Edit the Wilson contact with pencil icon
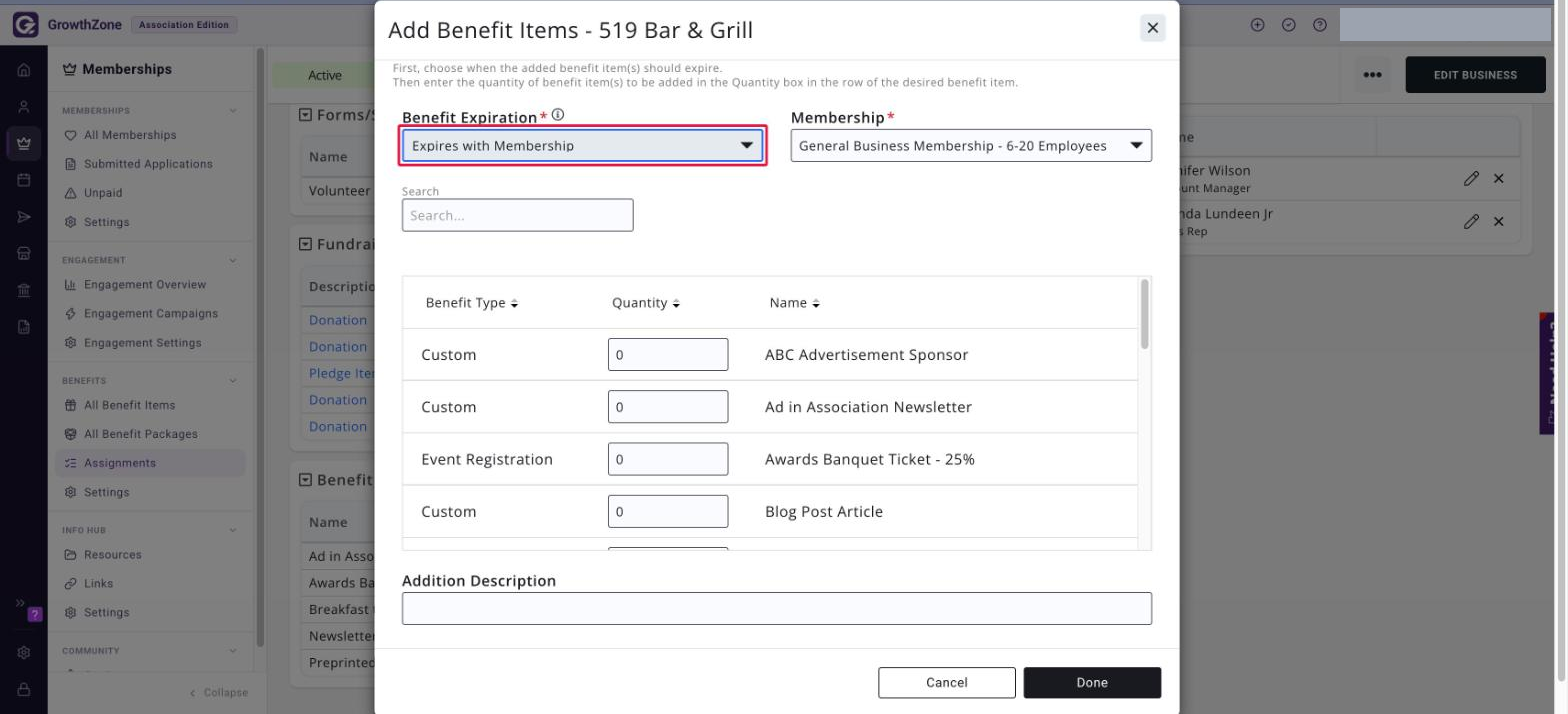The height and width of the screenshot is (714, 1568). click(1471, 178)
